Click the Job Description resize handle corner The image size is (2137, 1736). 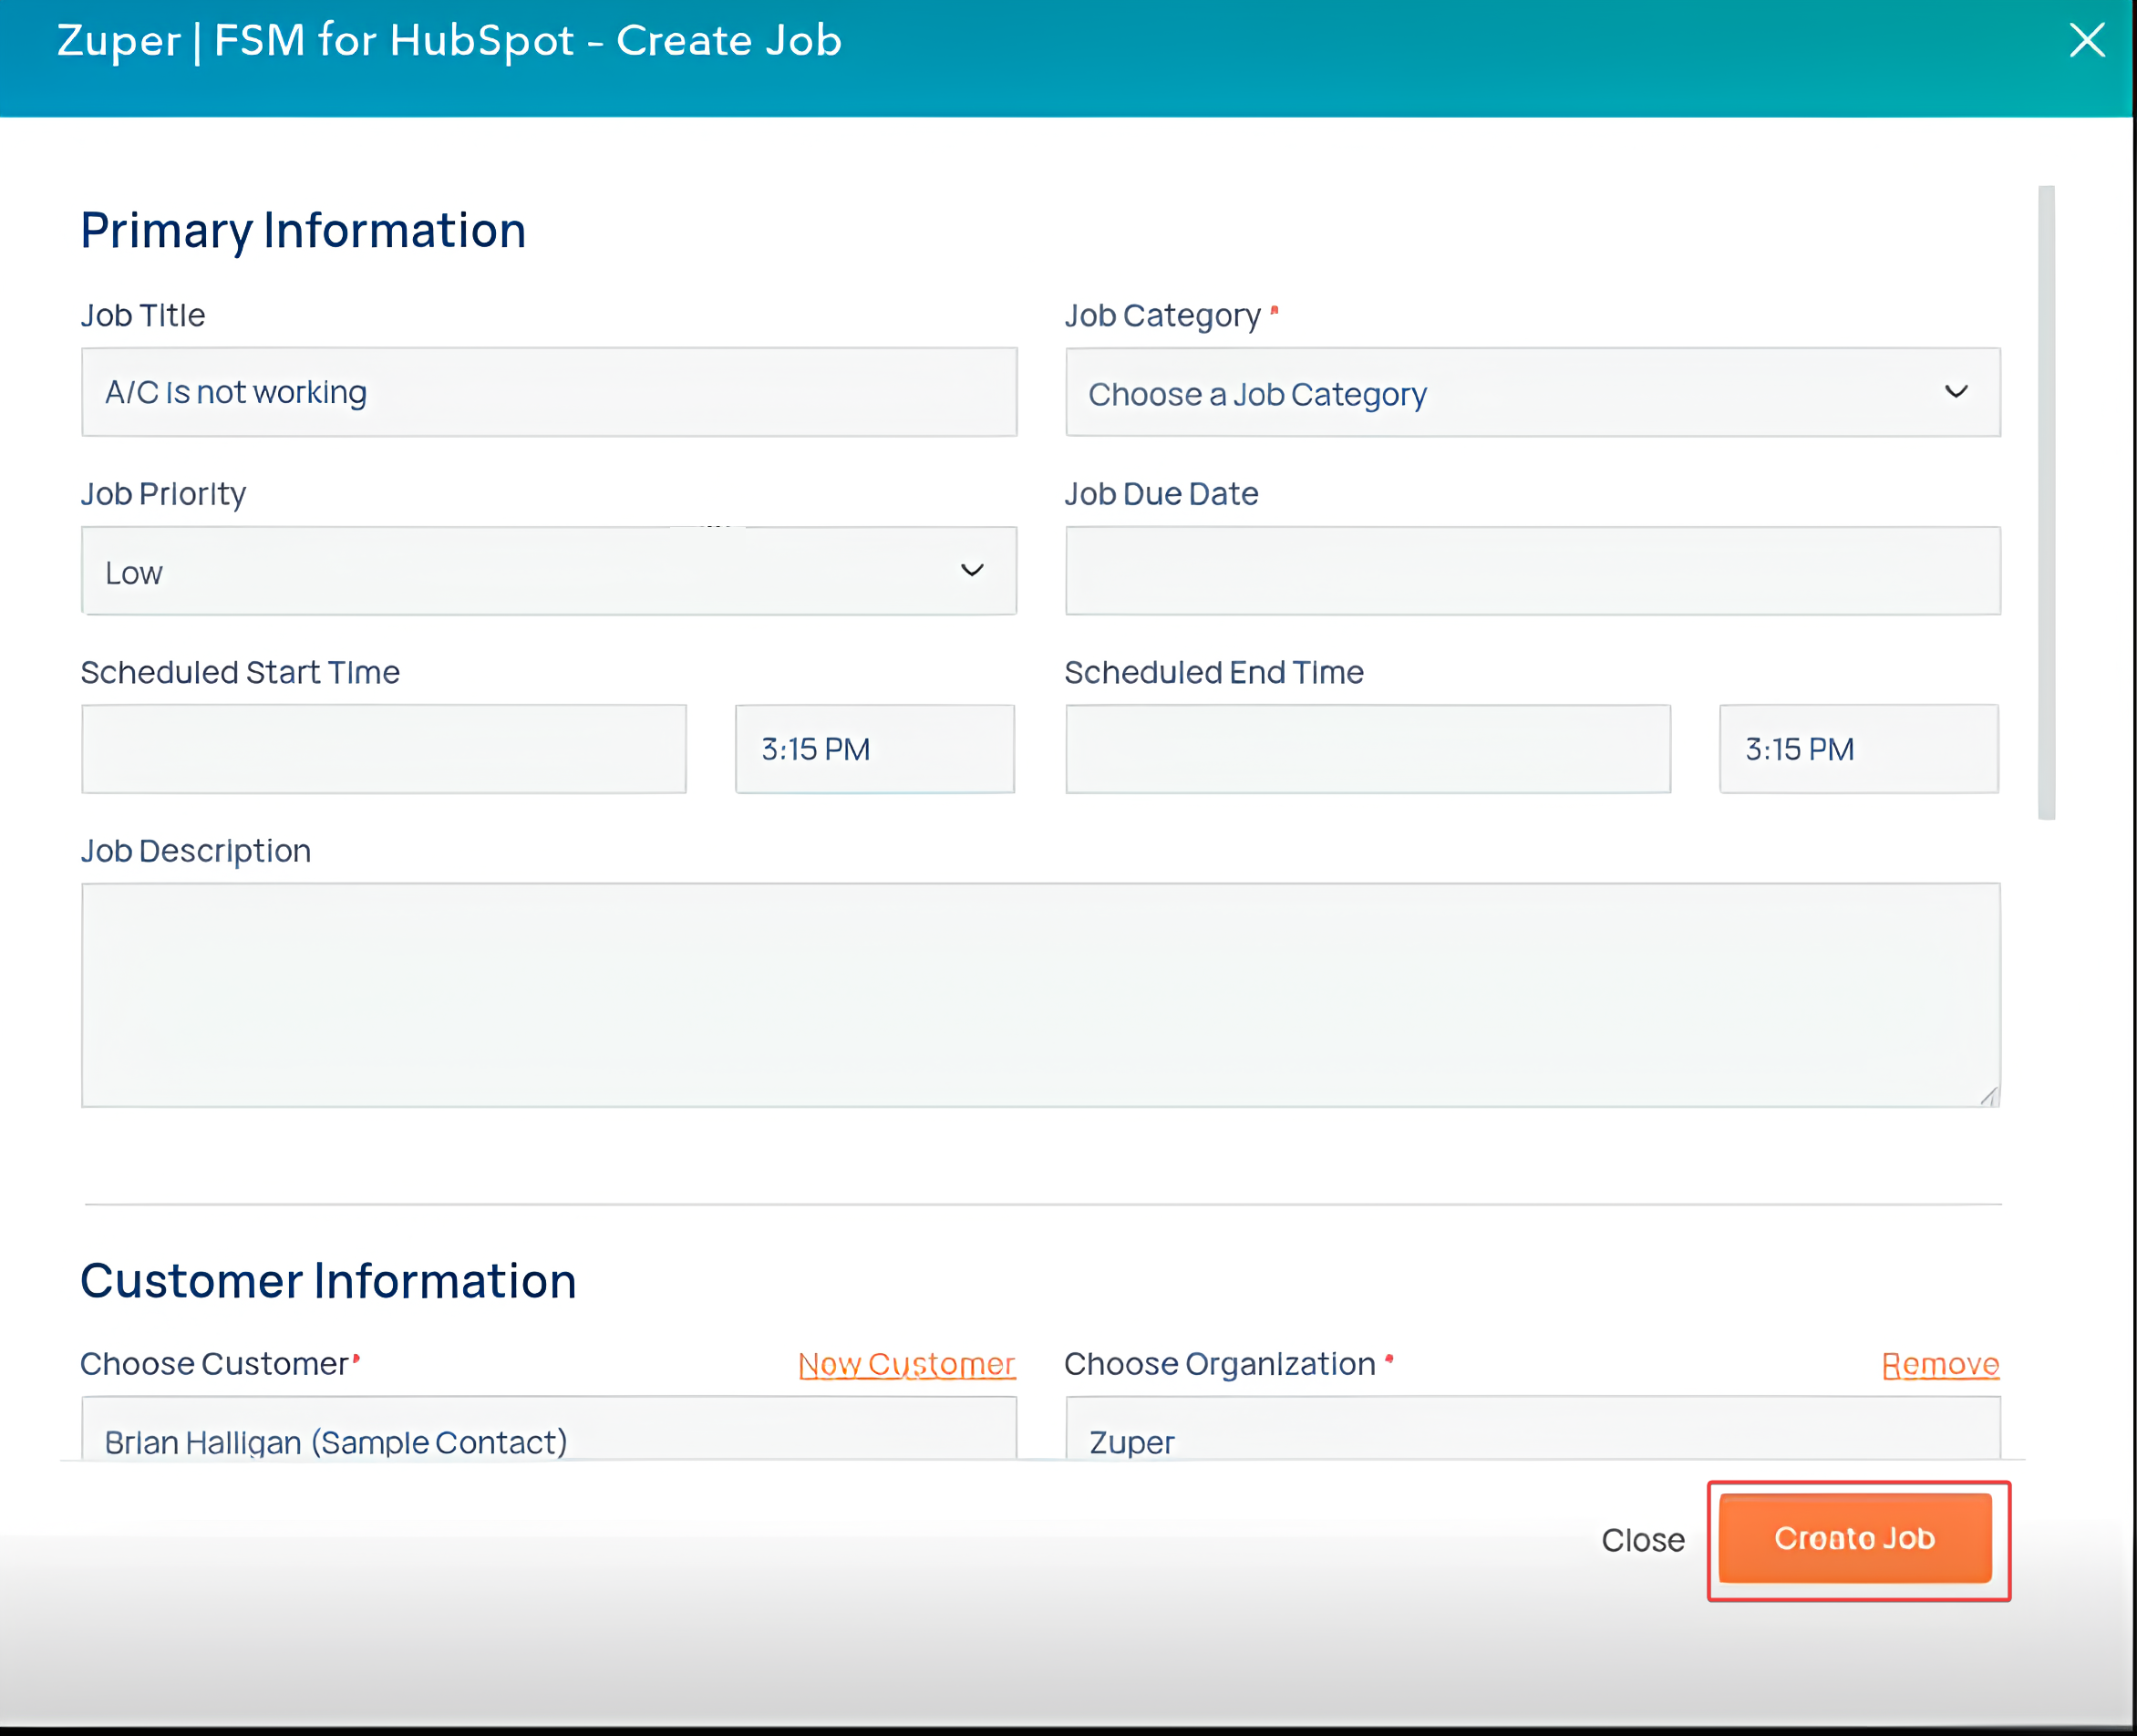click(1989, 1096)
